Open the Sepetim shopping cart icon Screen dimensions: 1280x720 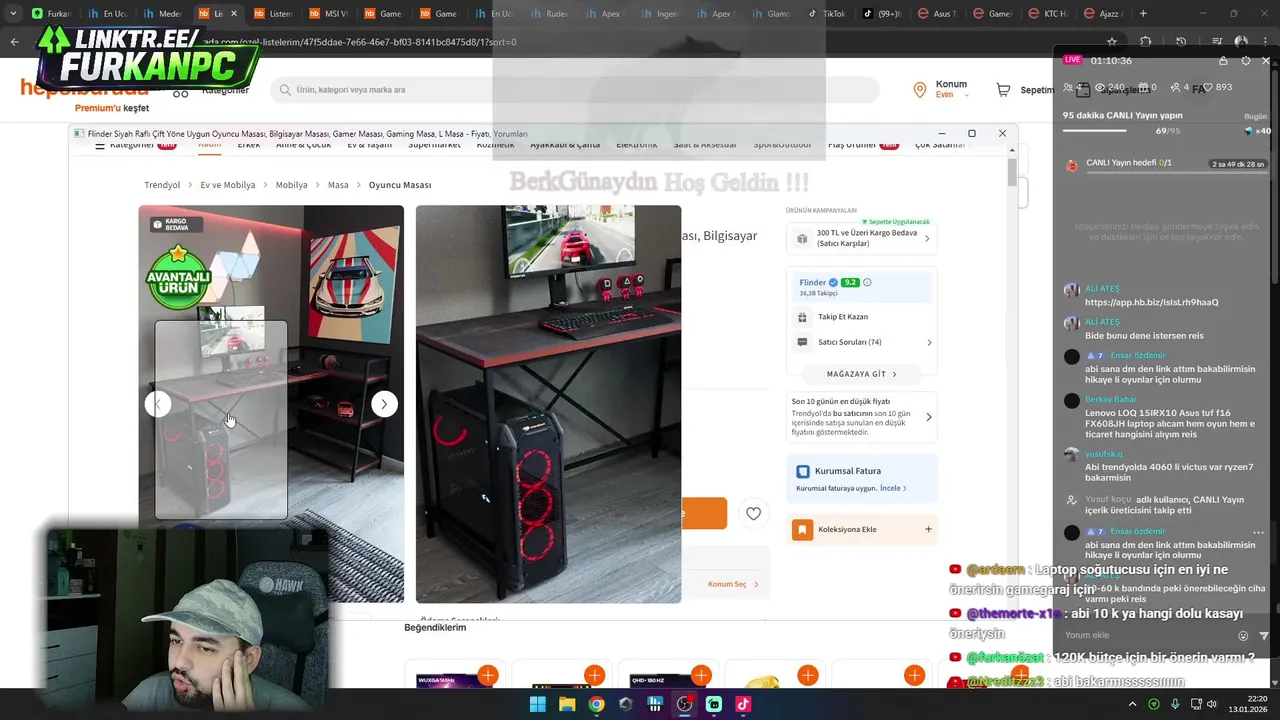(1003, 90)
